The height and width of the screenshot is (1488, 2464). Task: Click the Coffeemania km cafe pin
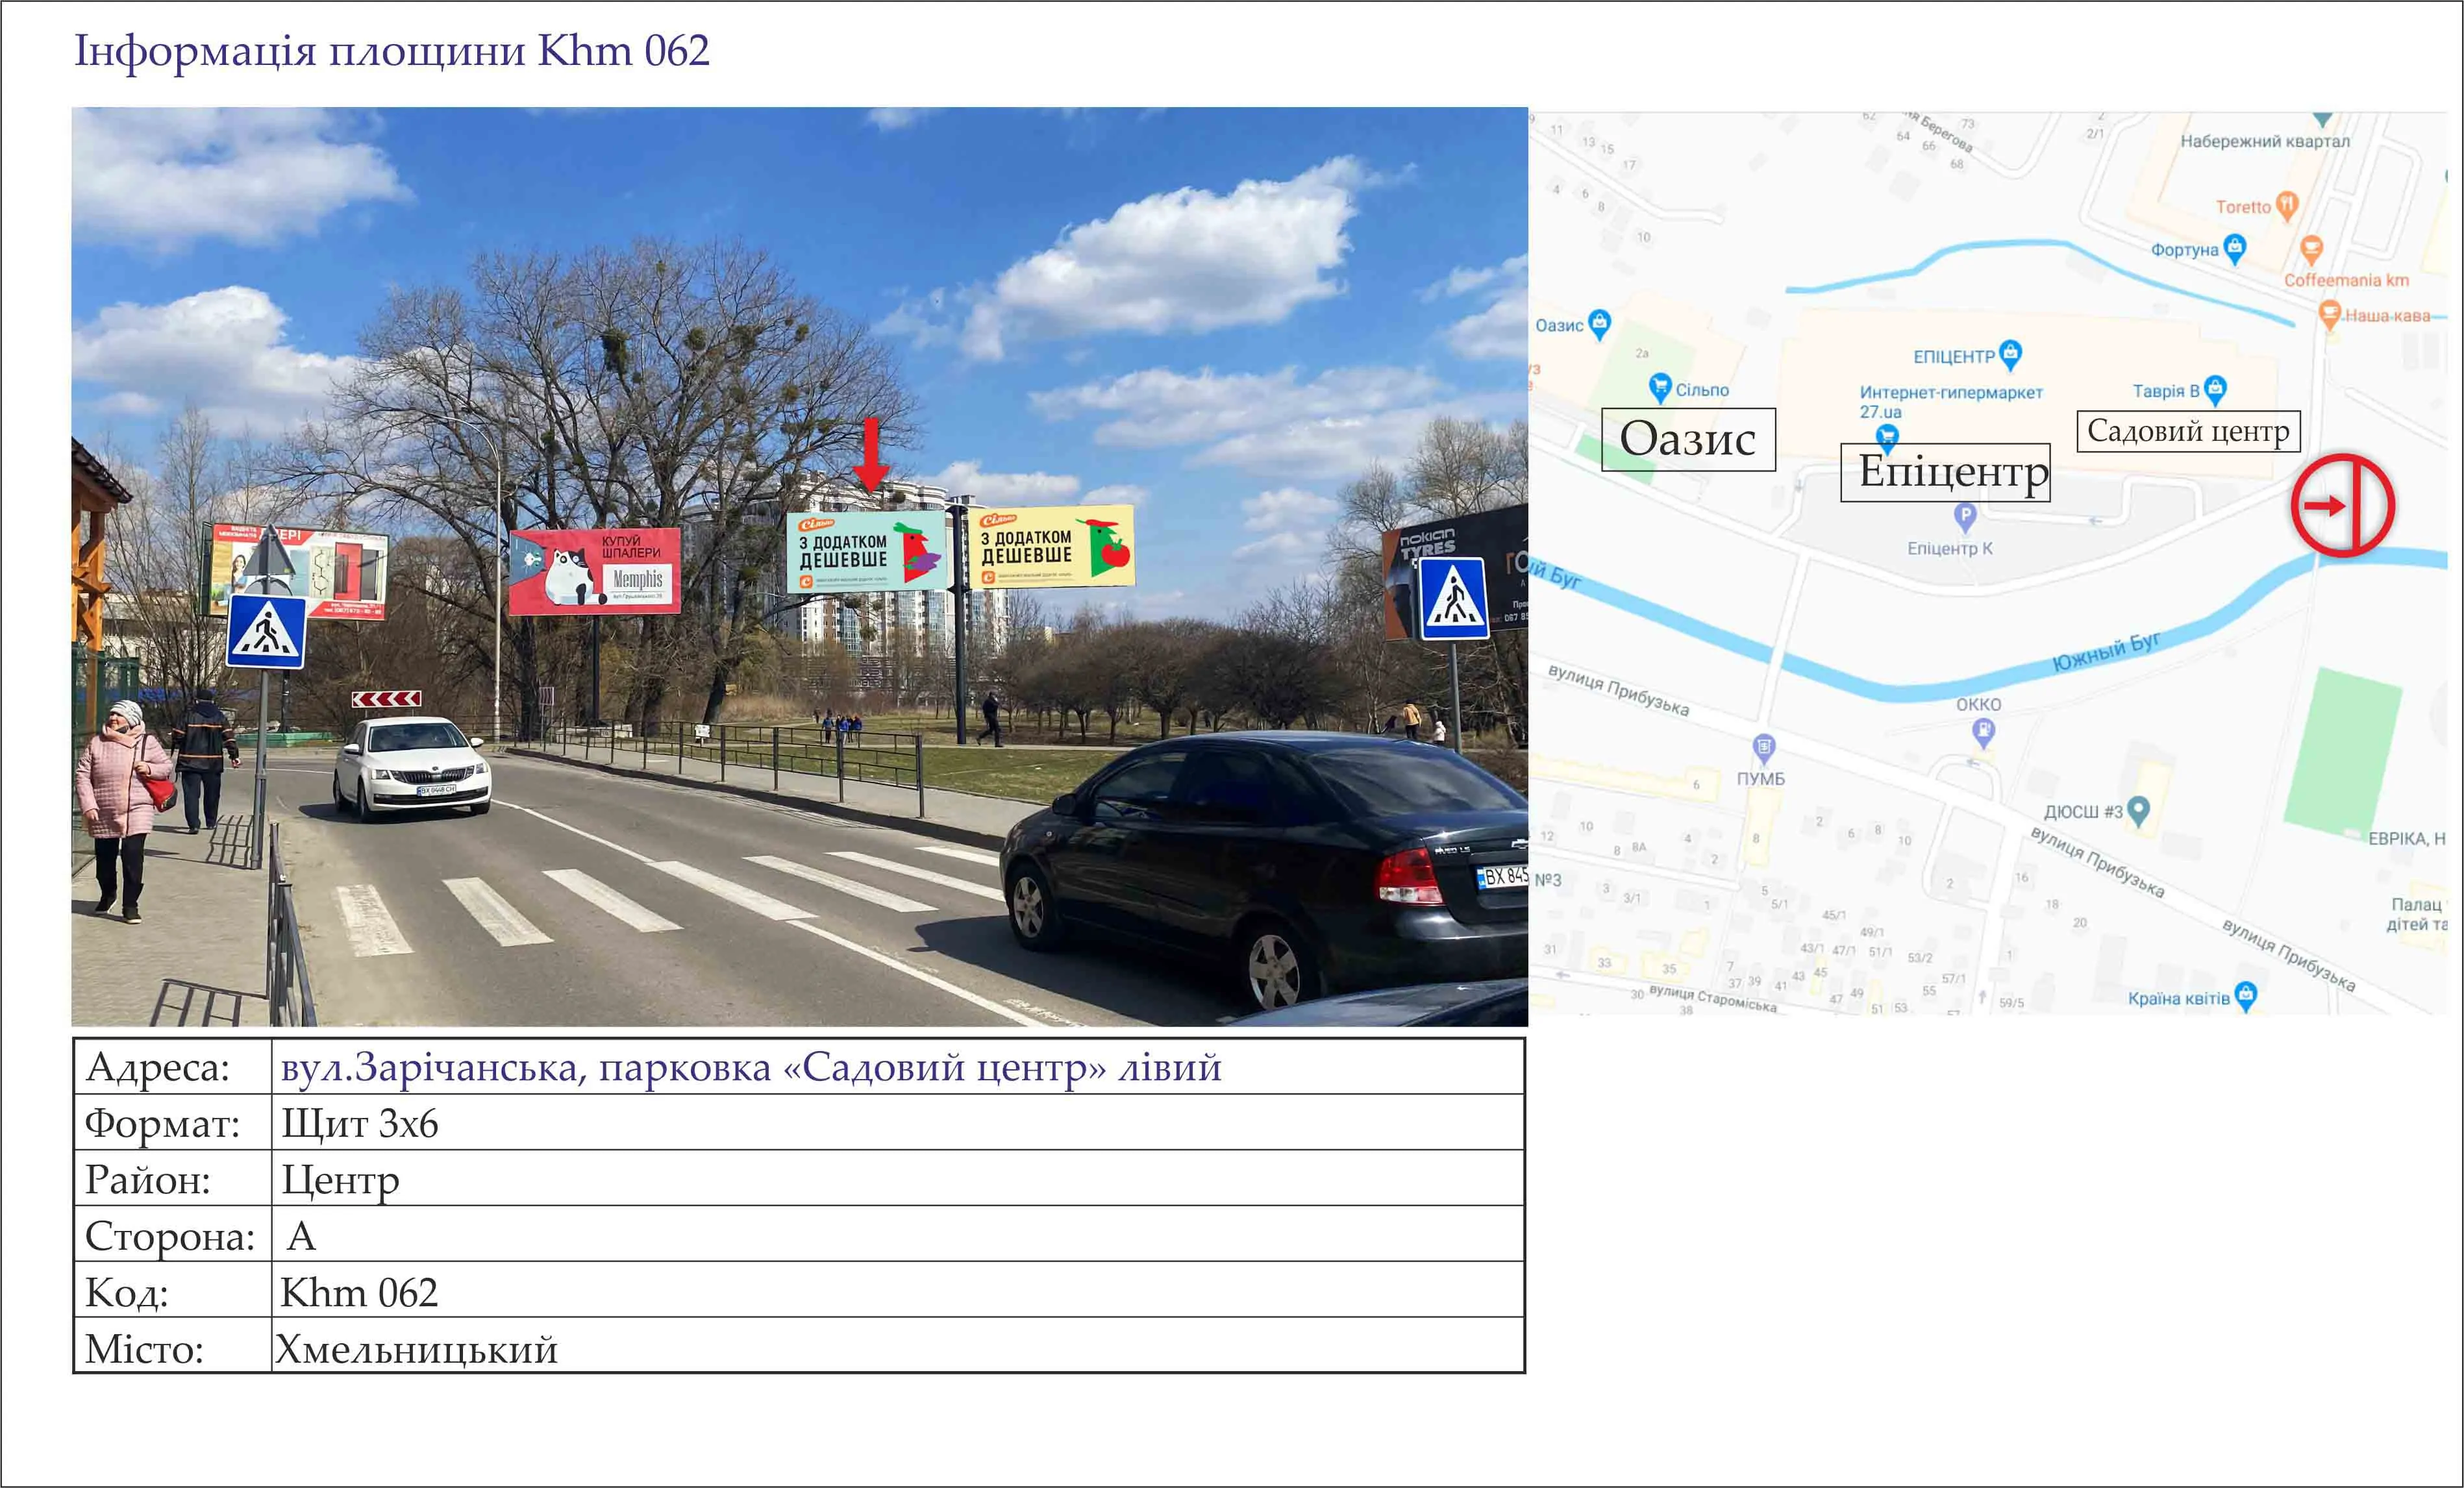click(2311, 247)
